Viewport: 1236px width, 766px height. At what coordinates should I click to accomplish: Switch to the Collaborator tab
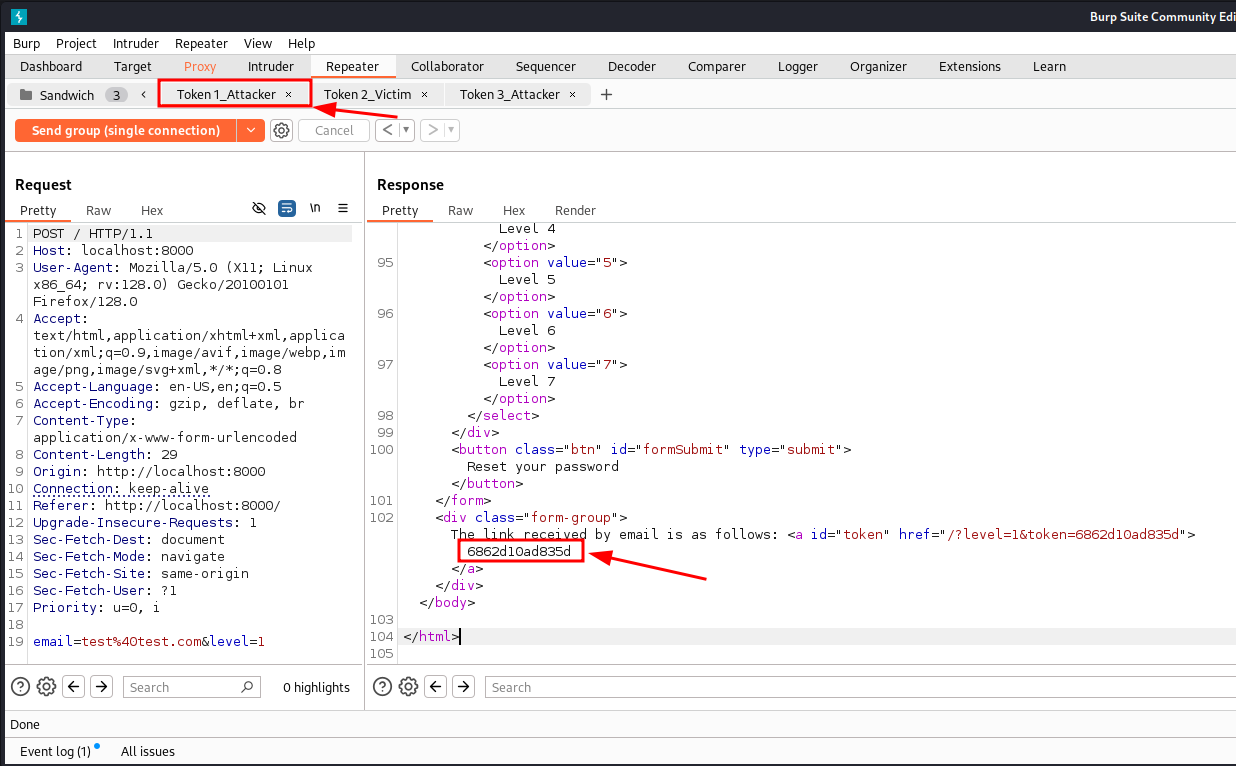(x=447, y=66)
